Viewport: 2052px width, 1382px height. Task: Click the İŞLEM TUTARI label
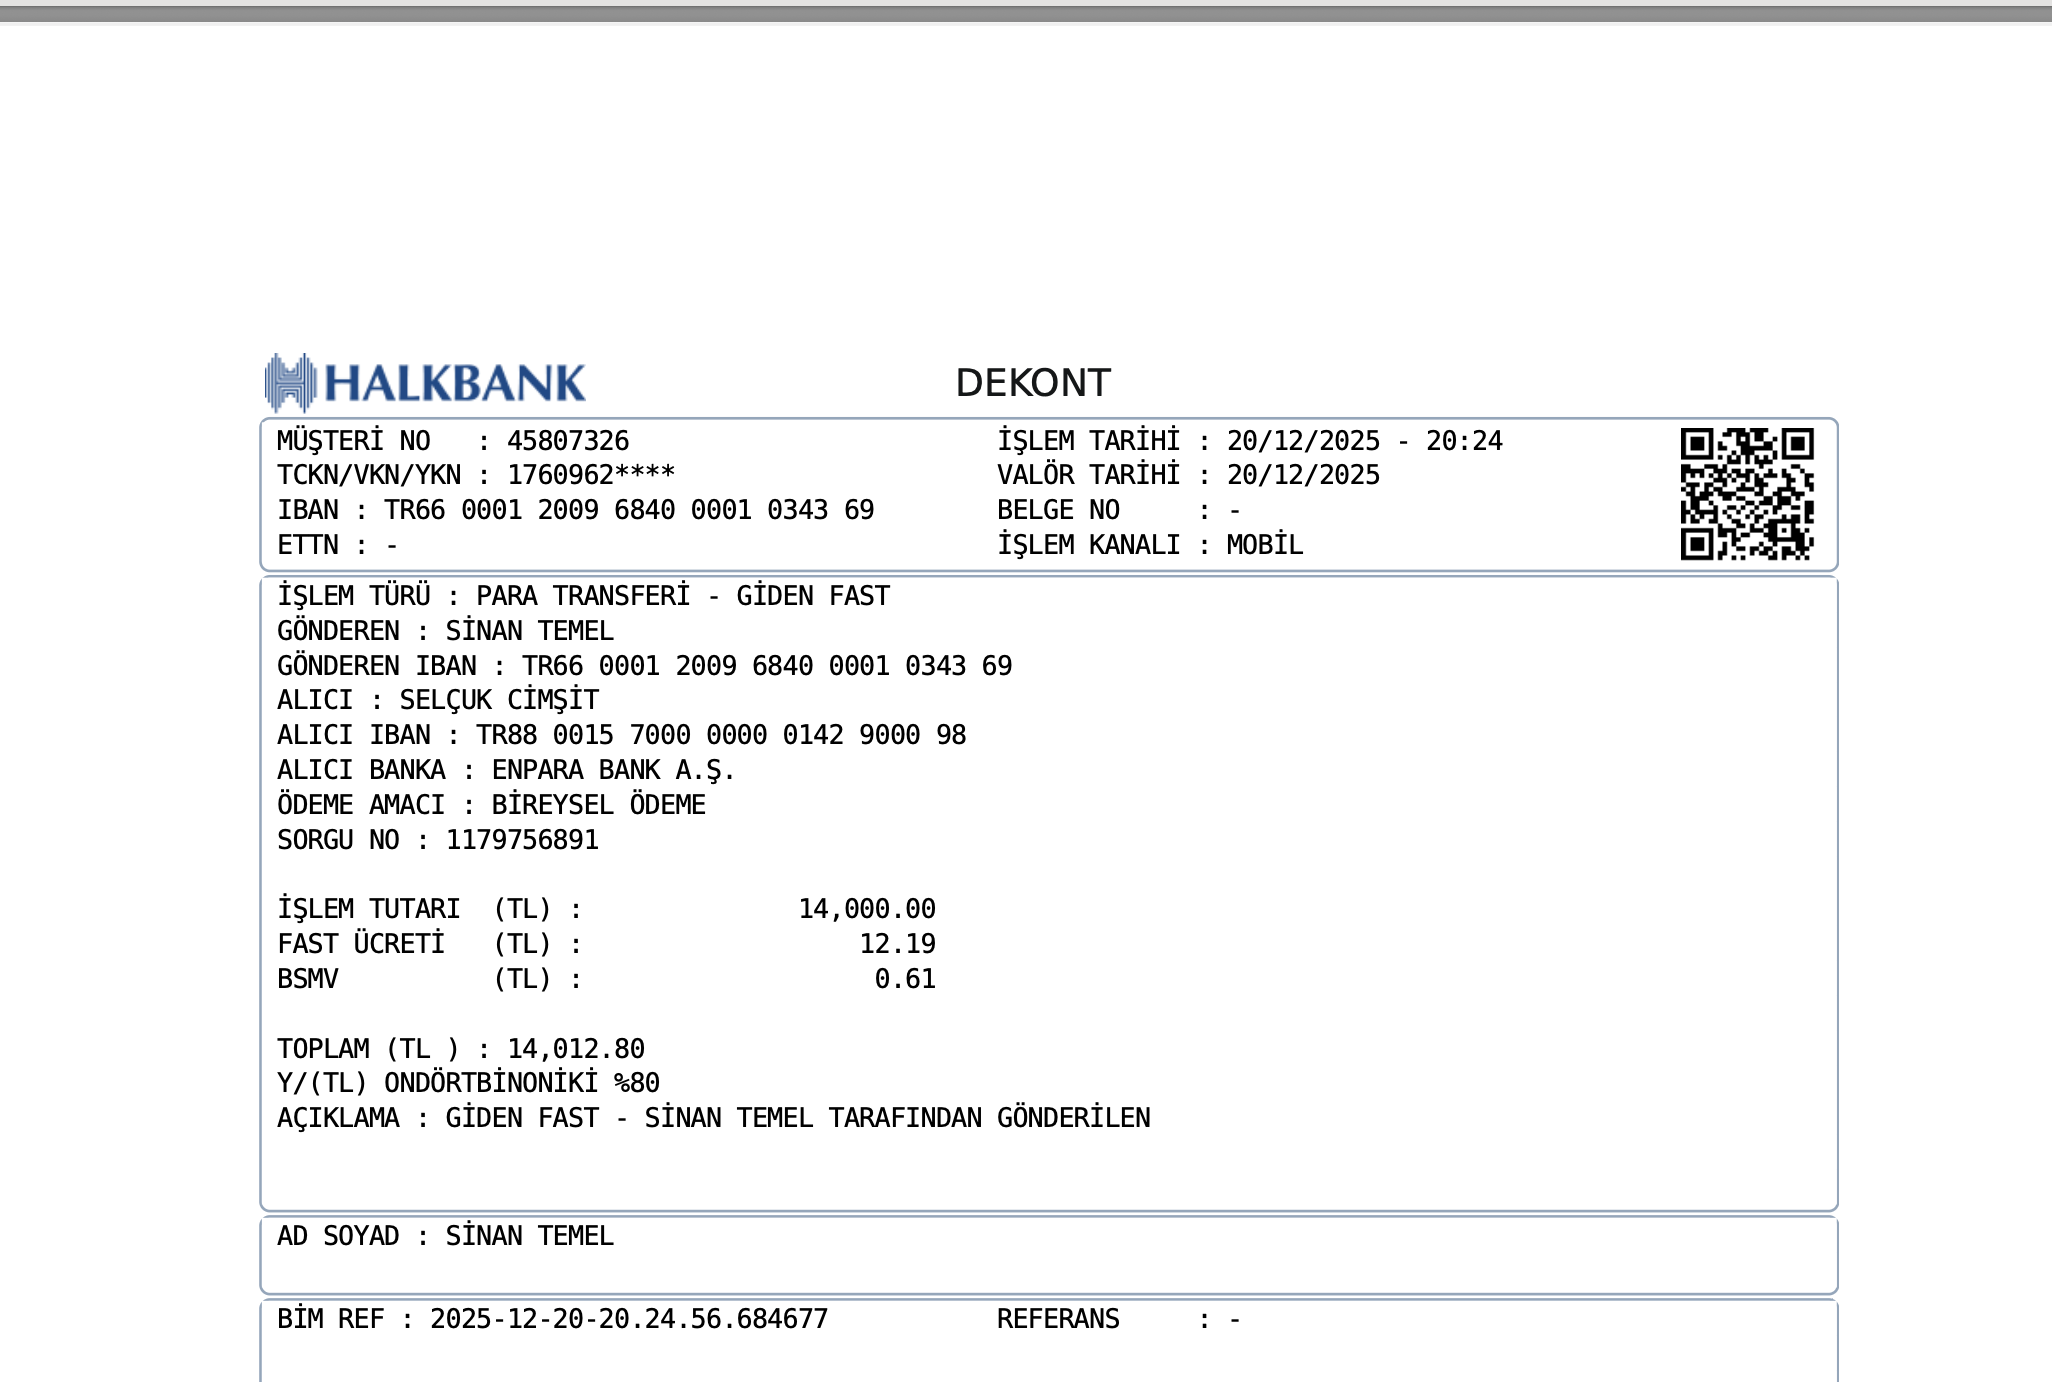[x=369, y=909]
